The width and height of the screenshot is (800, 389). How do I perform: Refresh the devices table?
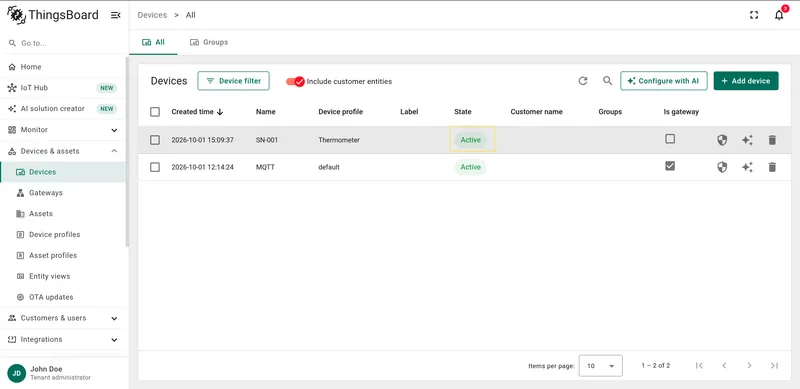point(583,81)
